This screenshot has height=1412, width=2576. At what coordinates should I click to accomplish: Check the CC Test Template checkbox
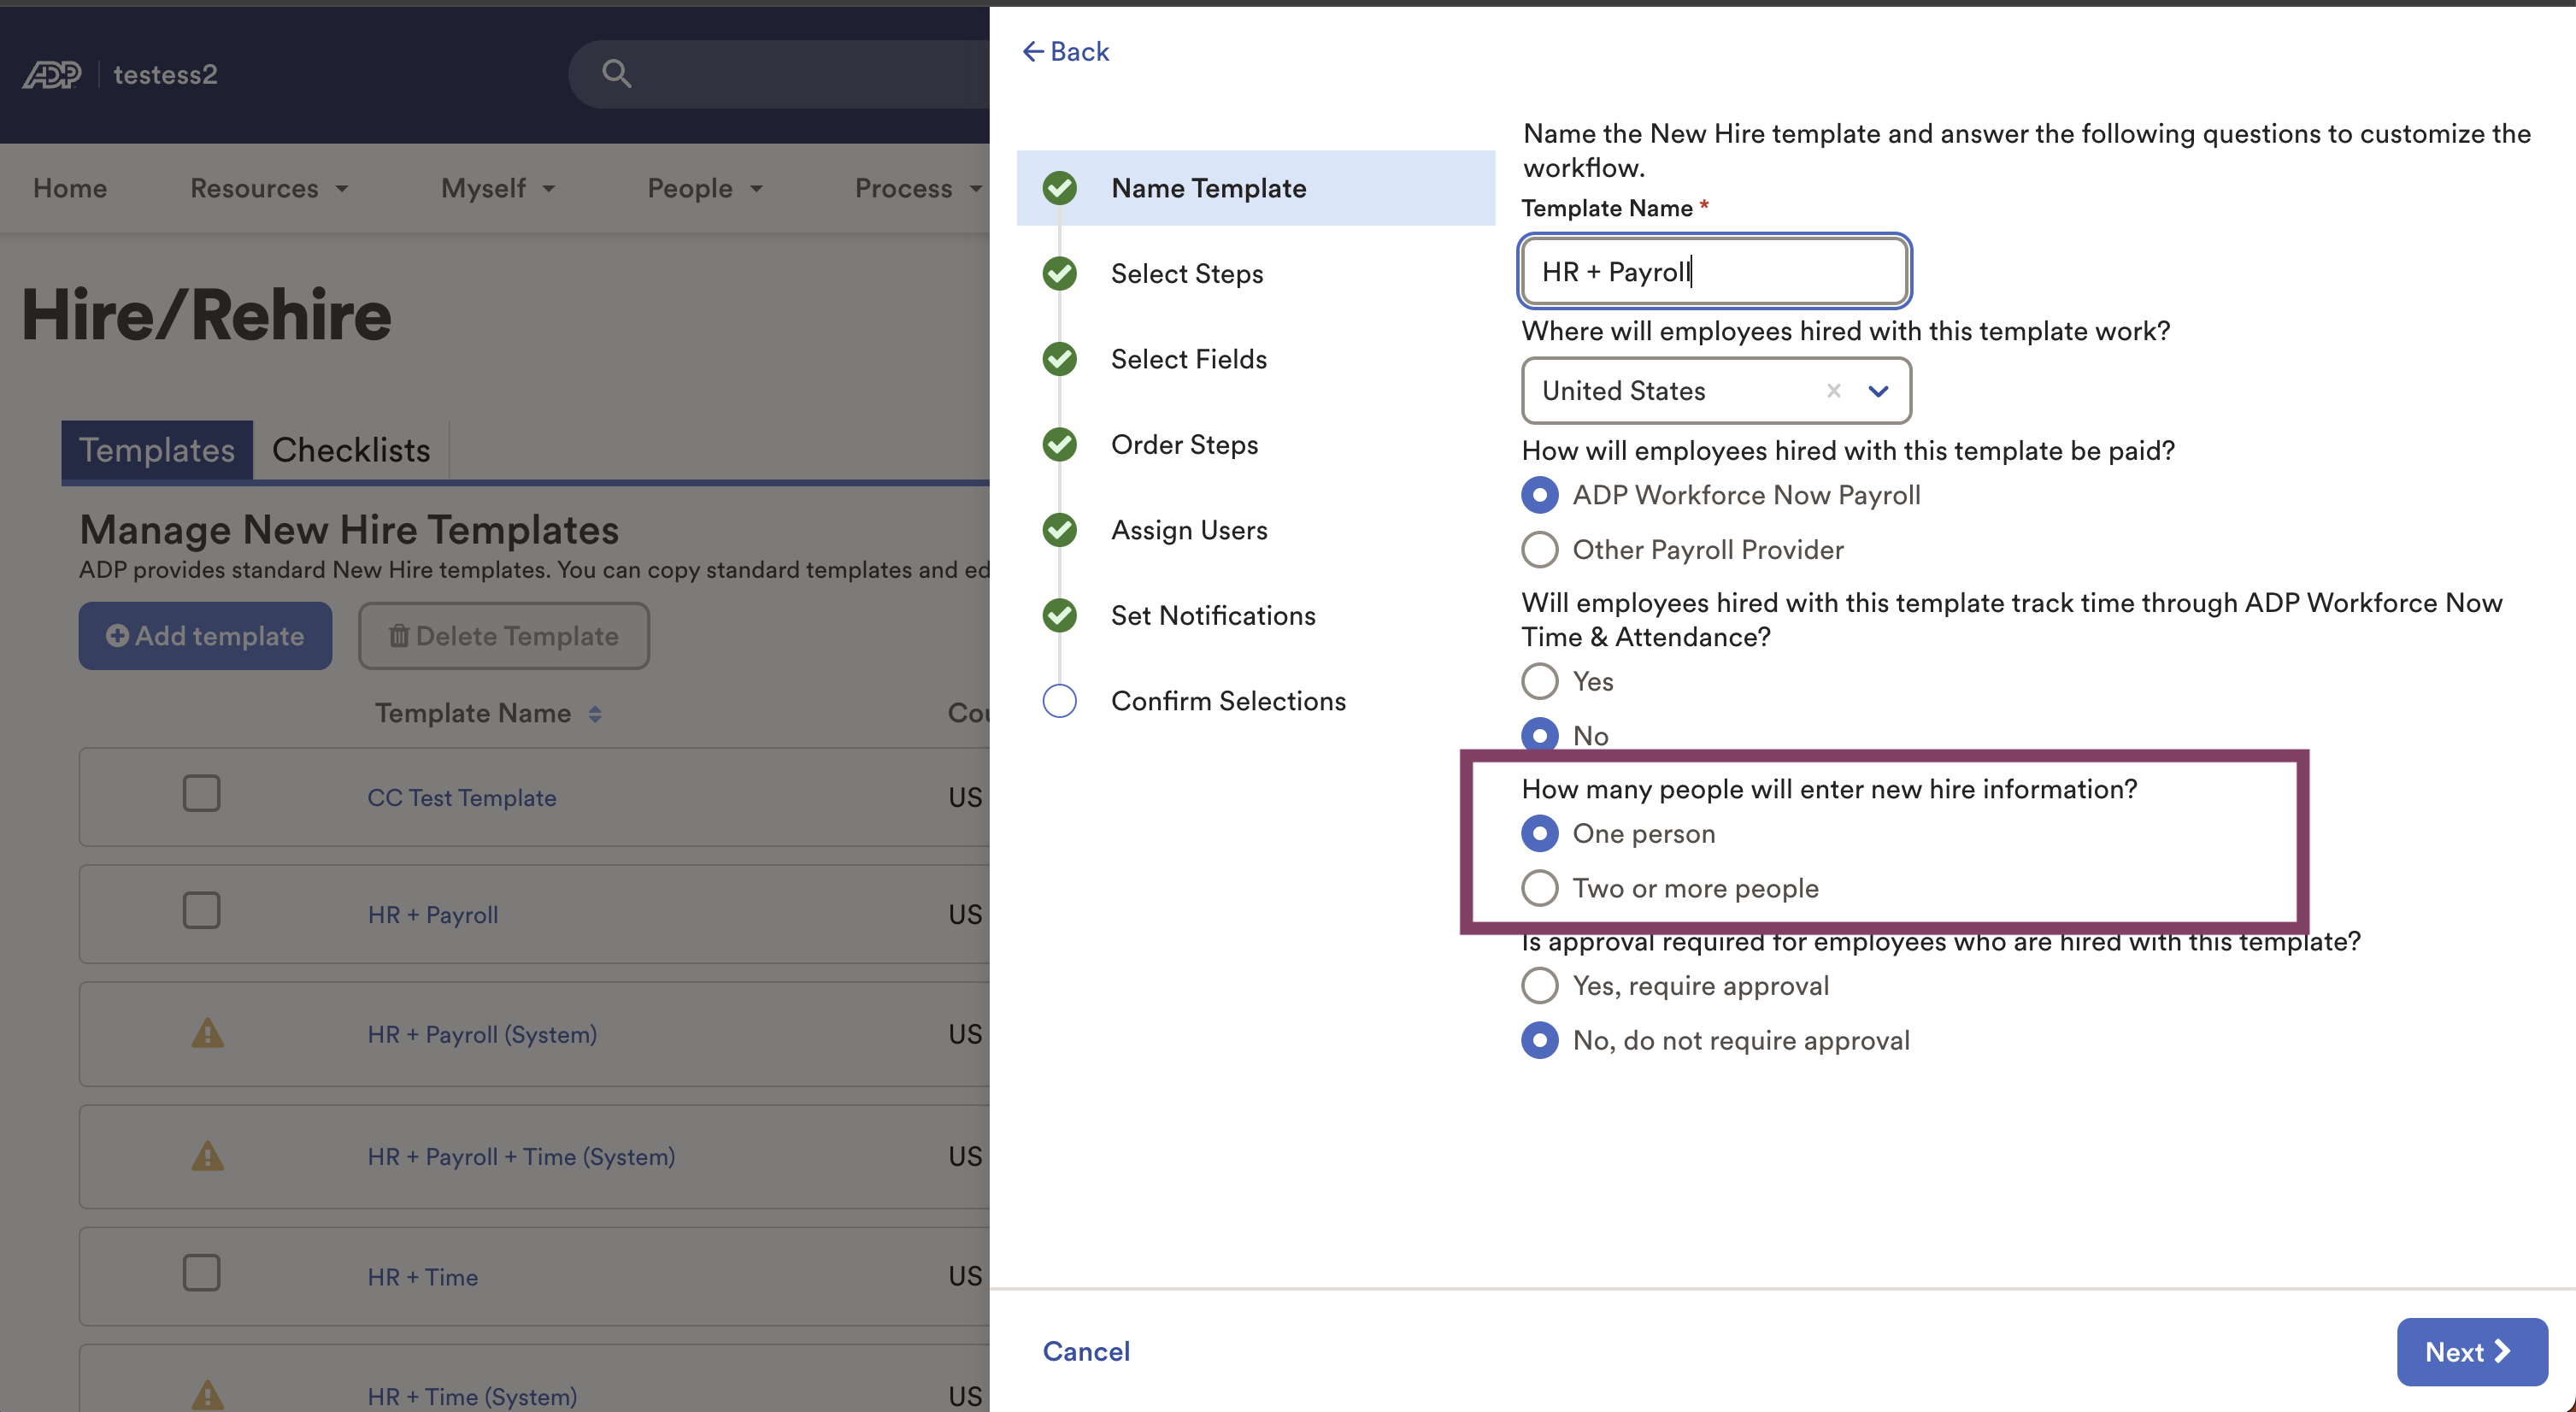pyautogui.click(x=201, y=793)
